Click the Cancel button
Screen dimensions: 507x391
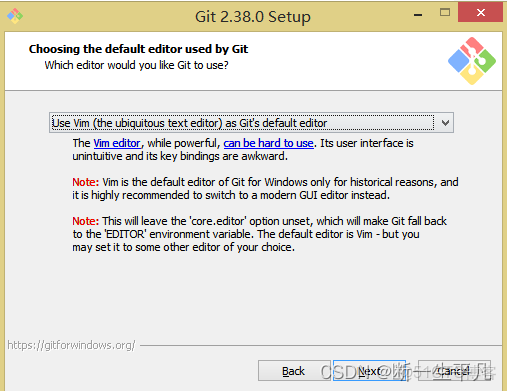pyautogui.click(x=454, y=371)
